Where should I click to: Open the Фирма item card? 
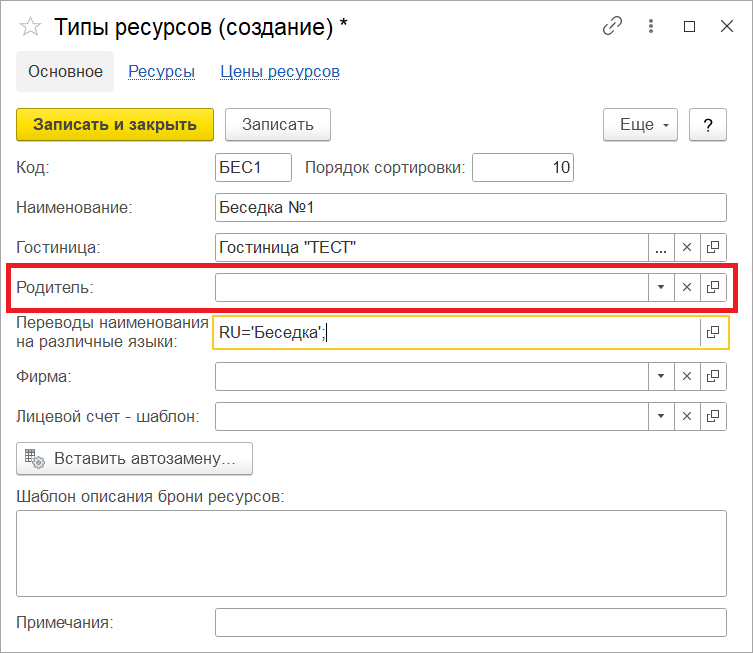click(713, 376)
